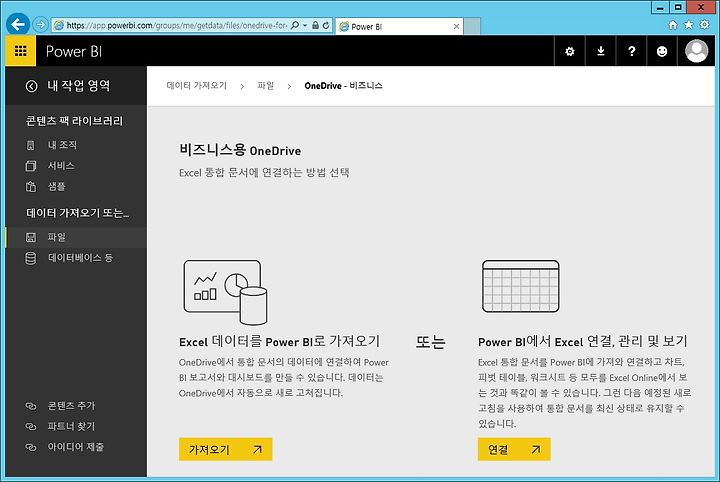Click the address bar search magnifier icon

click(295, 25)
